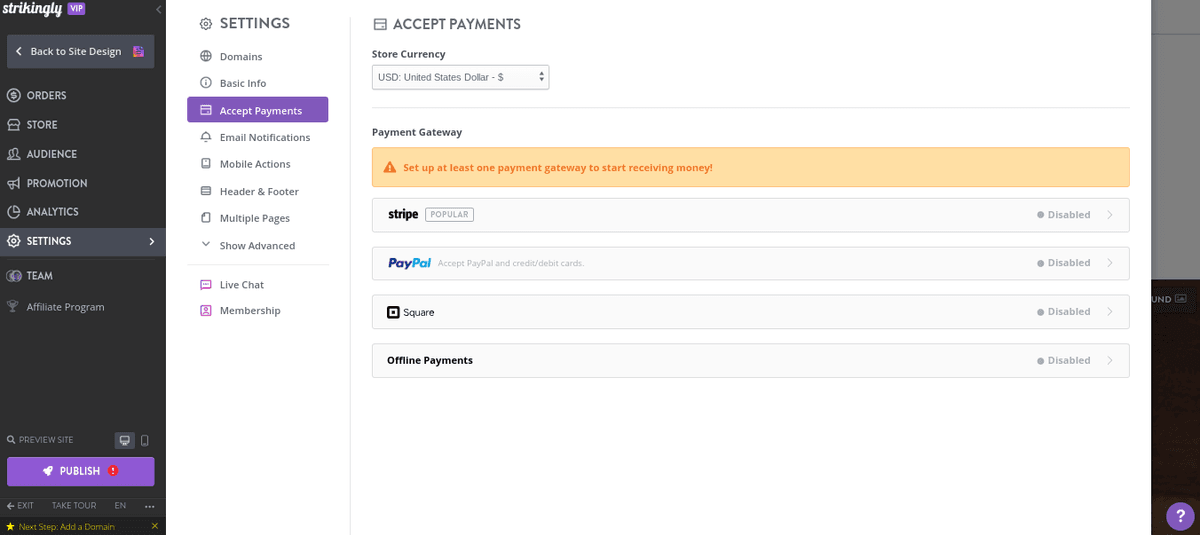1200x535 pixels.
Task: Open the help question mark button
Action: coord(1180,516)
